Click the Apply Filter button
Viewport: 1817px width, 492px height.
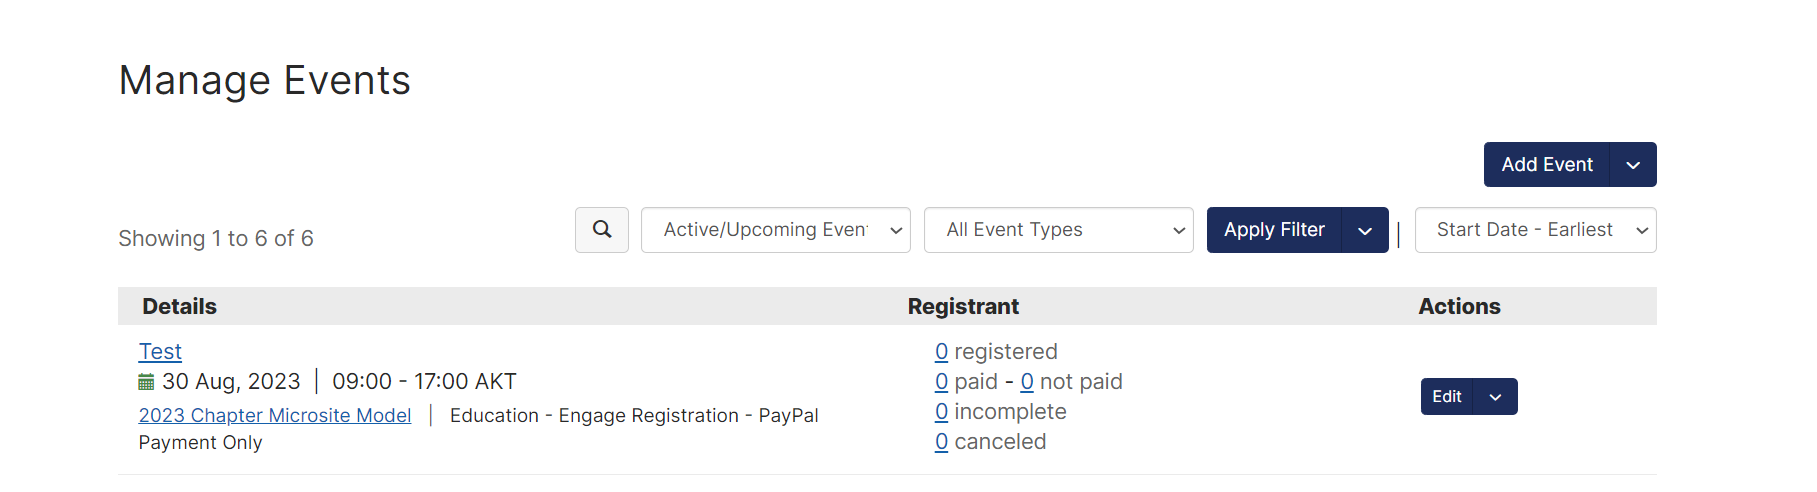(x=1274, y=230)
